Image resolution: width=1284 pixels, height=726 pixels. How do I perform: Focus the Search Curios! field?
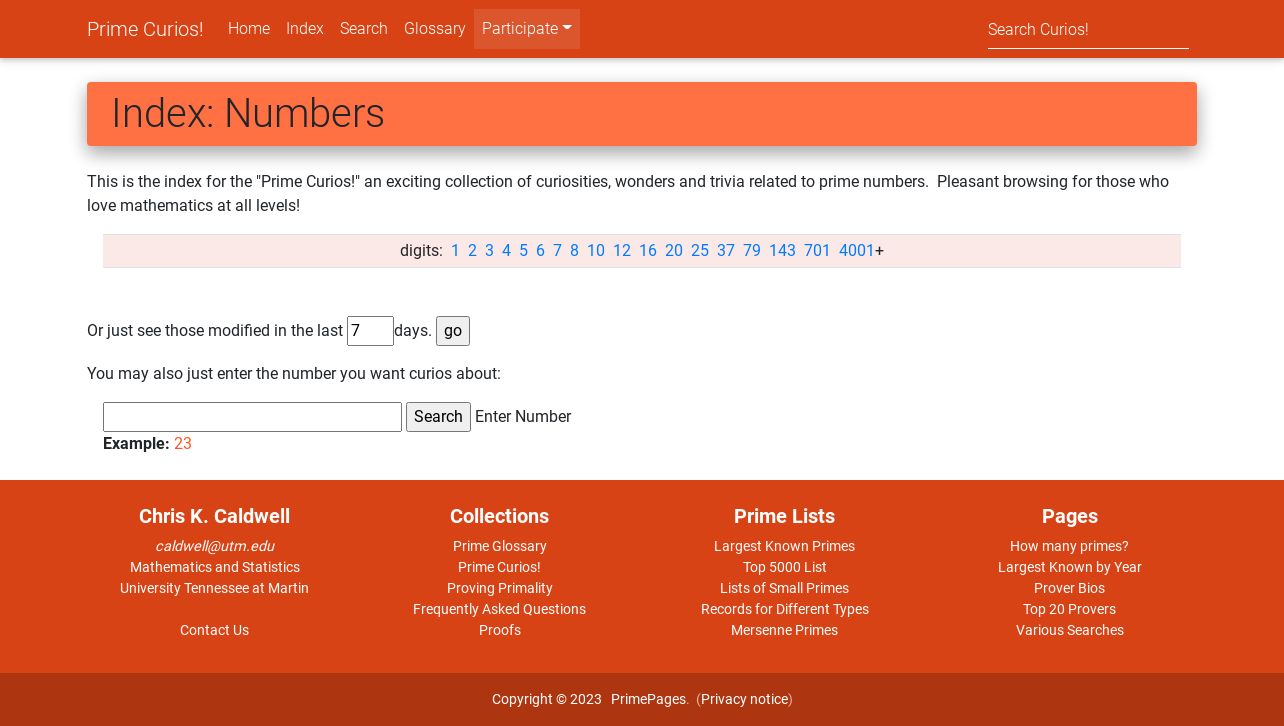coord(1088,30)
